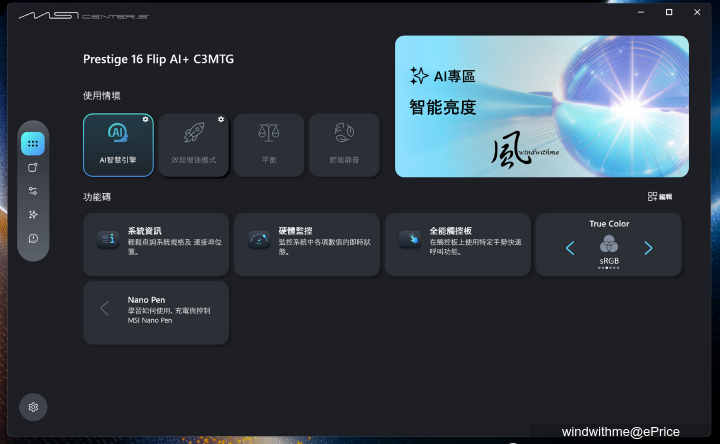This screenshot has width=720, height=444.
Task: Close the MSI Center window
Action: tap(697, 12)
